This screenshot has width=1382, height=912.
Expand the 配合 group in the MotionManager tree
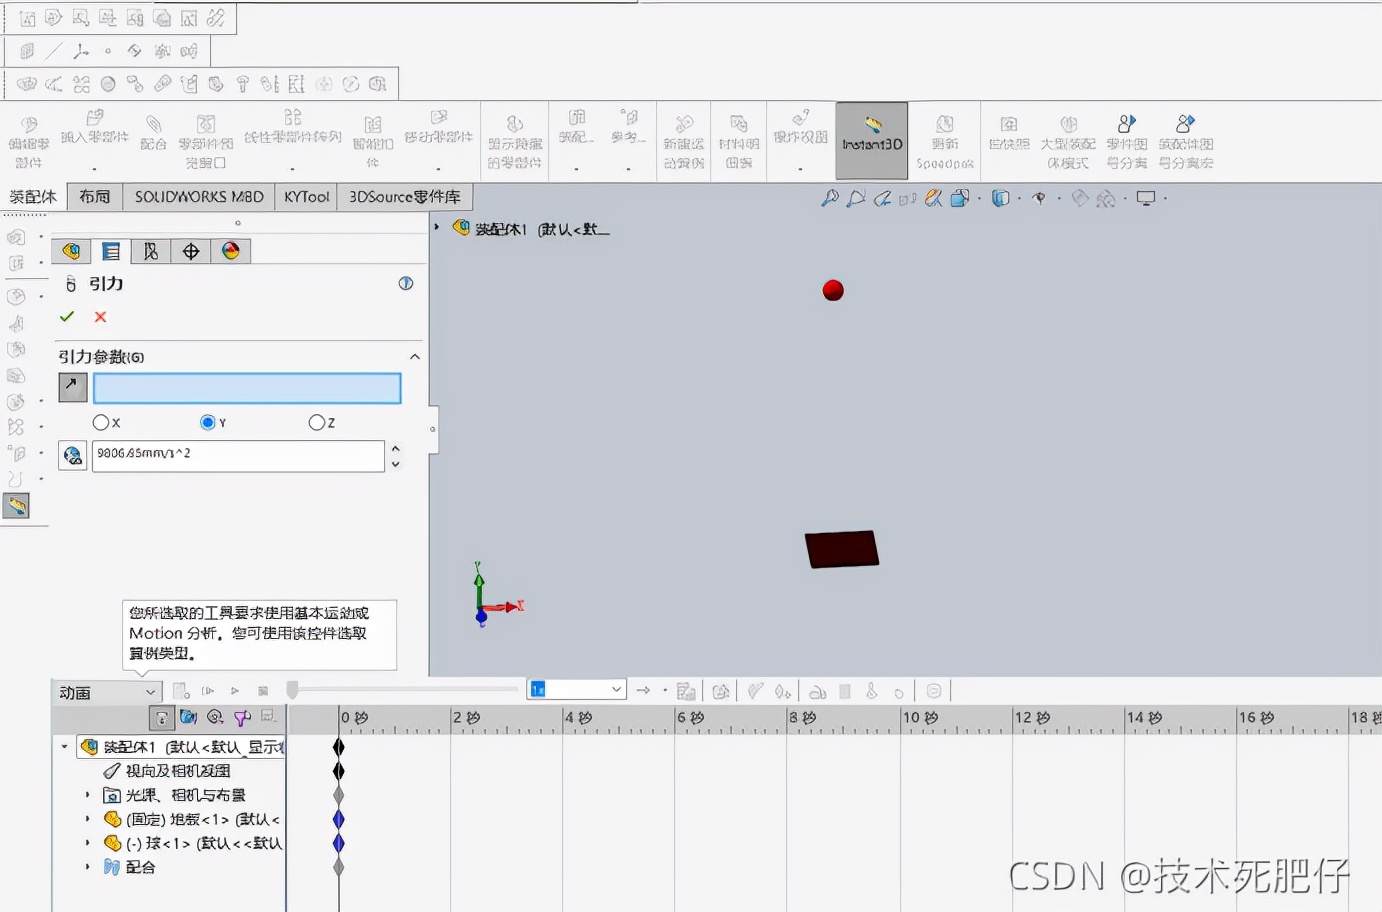tap(87, 868)
